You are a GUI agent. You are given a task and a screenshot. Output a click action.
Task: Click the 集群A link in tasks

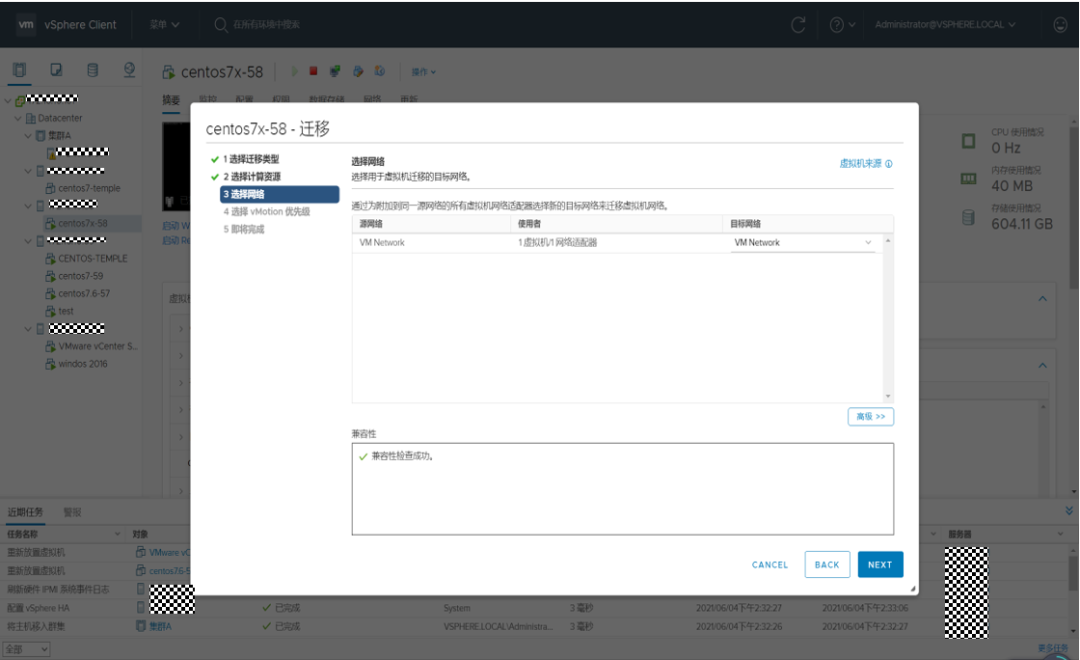point(160,626)
